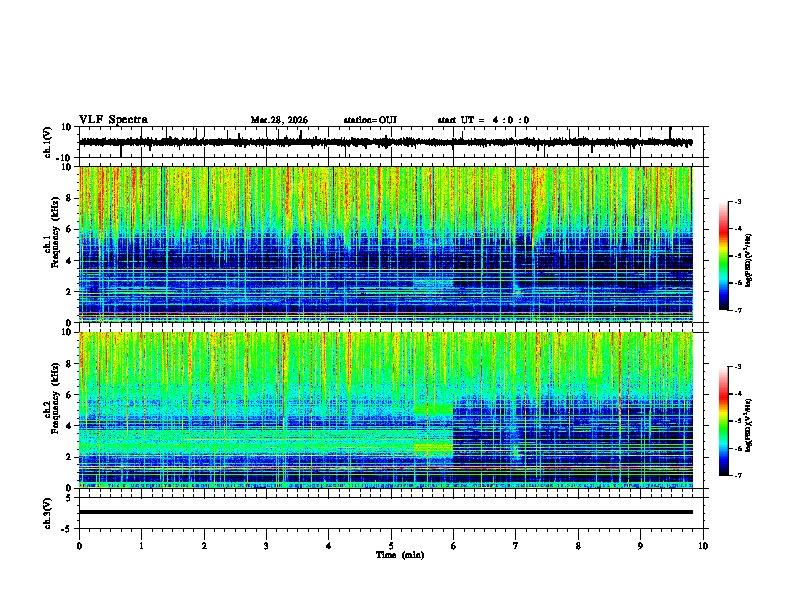This screenshot has width=792, height=612.
Task: Click the '-3' tick on ch.1 color bar
Action: coord(737,202)
